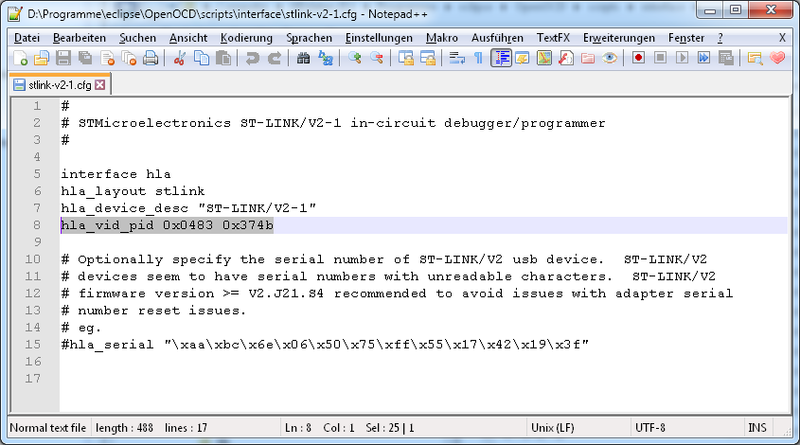Run macro multiple times icon
This screenshot has width=800, height=445.
[704, 58]
